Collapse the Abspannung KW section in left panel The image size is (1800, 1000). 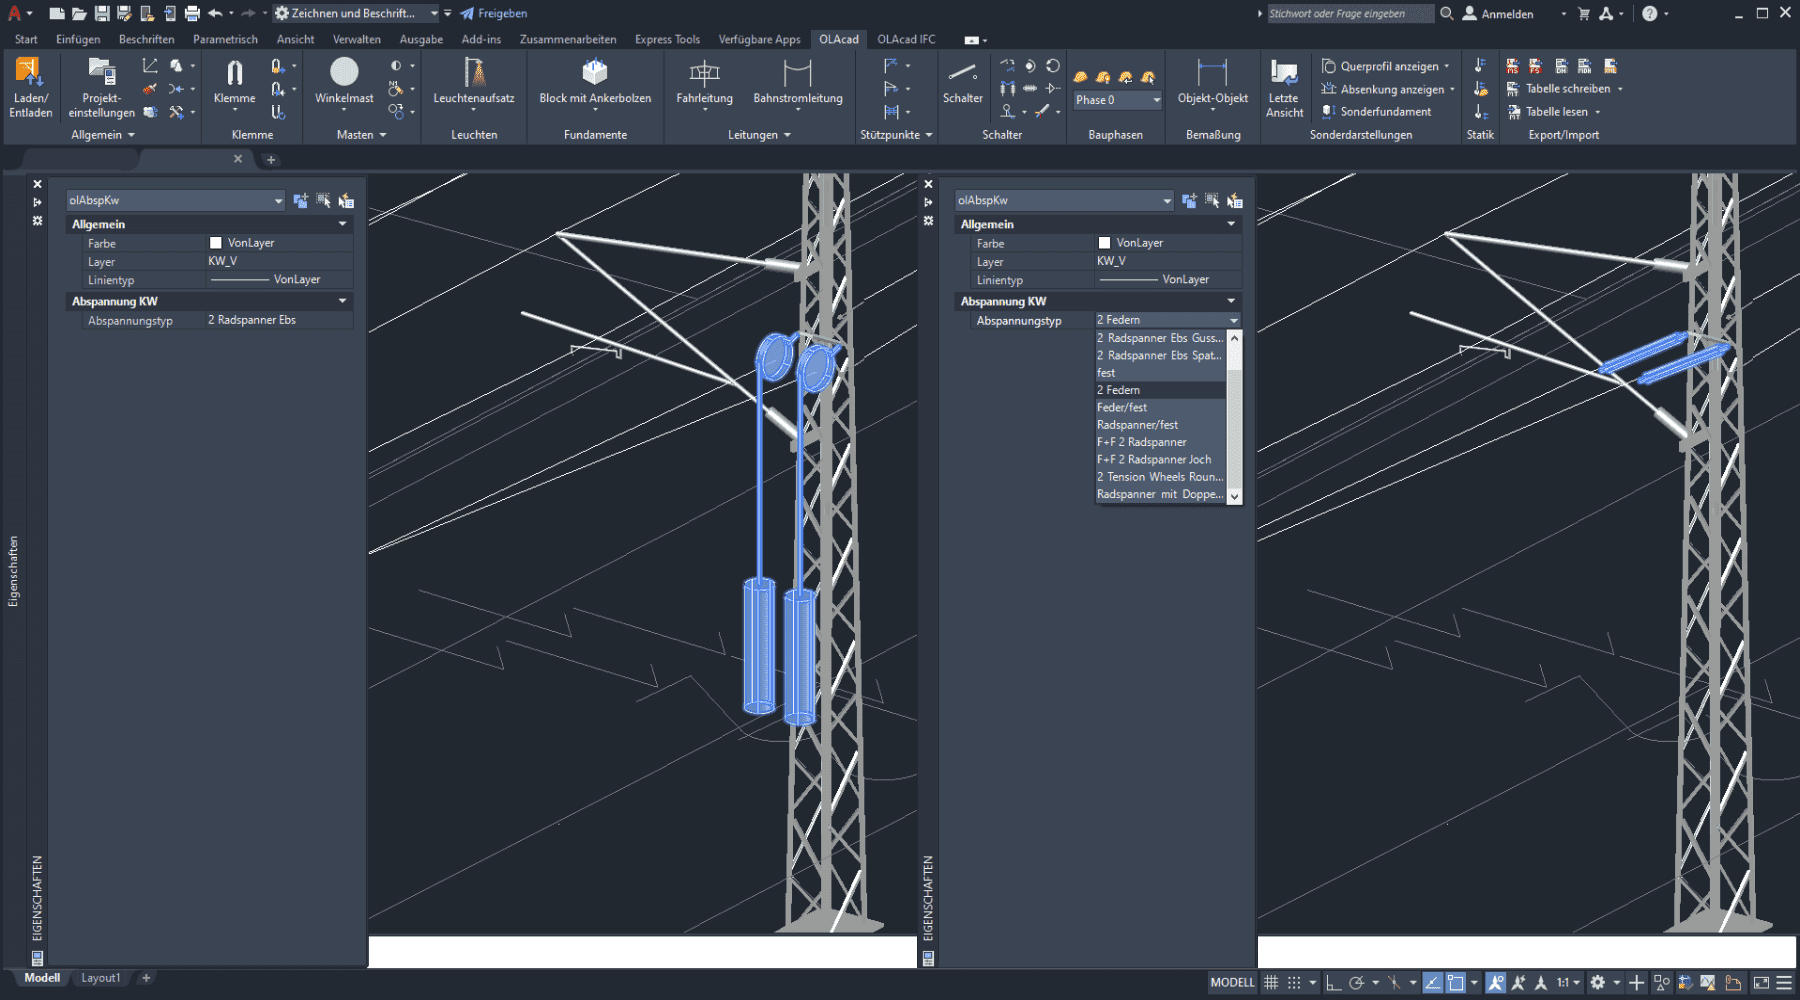tap(342, 301)
